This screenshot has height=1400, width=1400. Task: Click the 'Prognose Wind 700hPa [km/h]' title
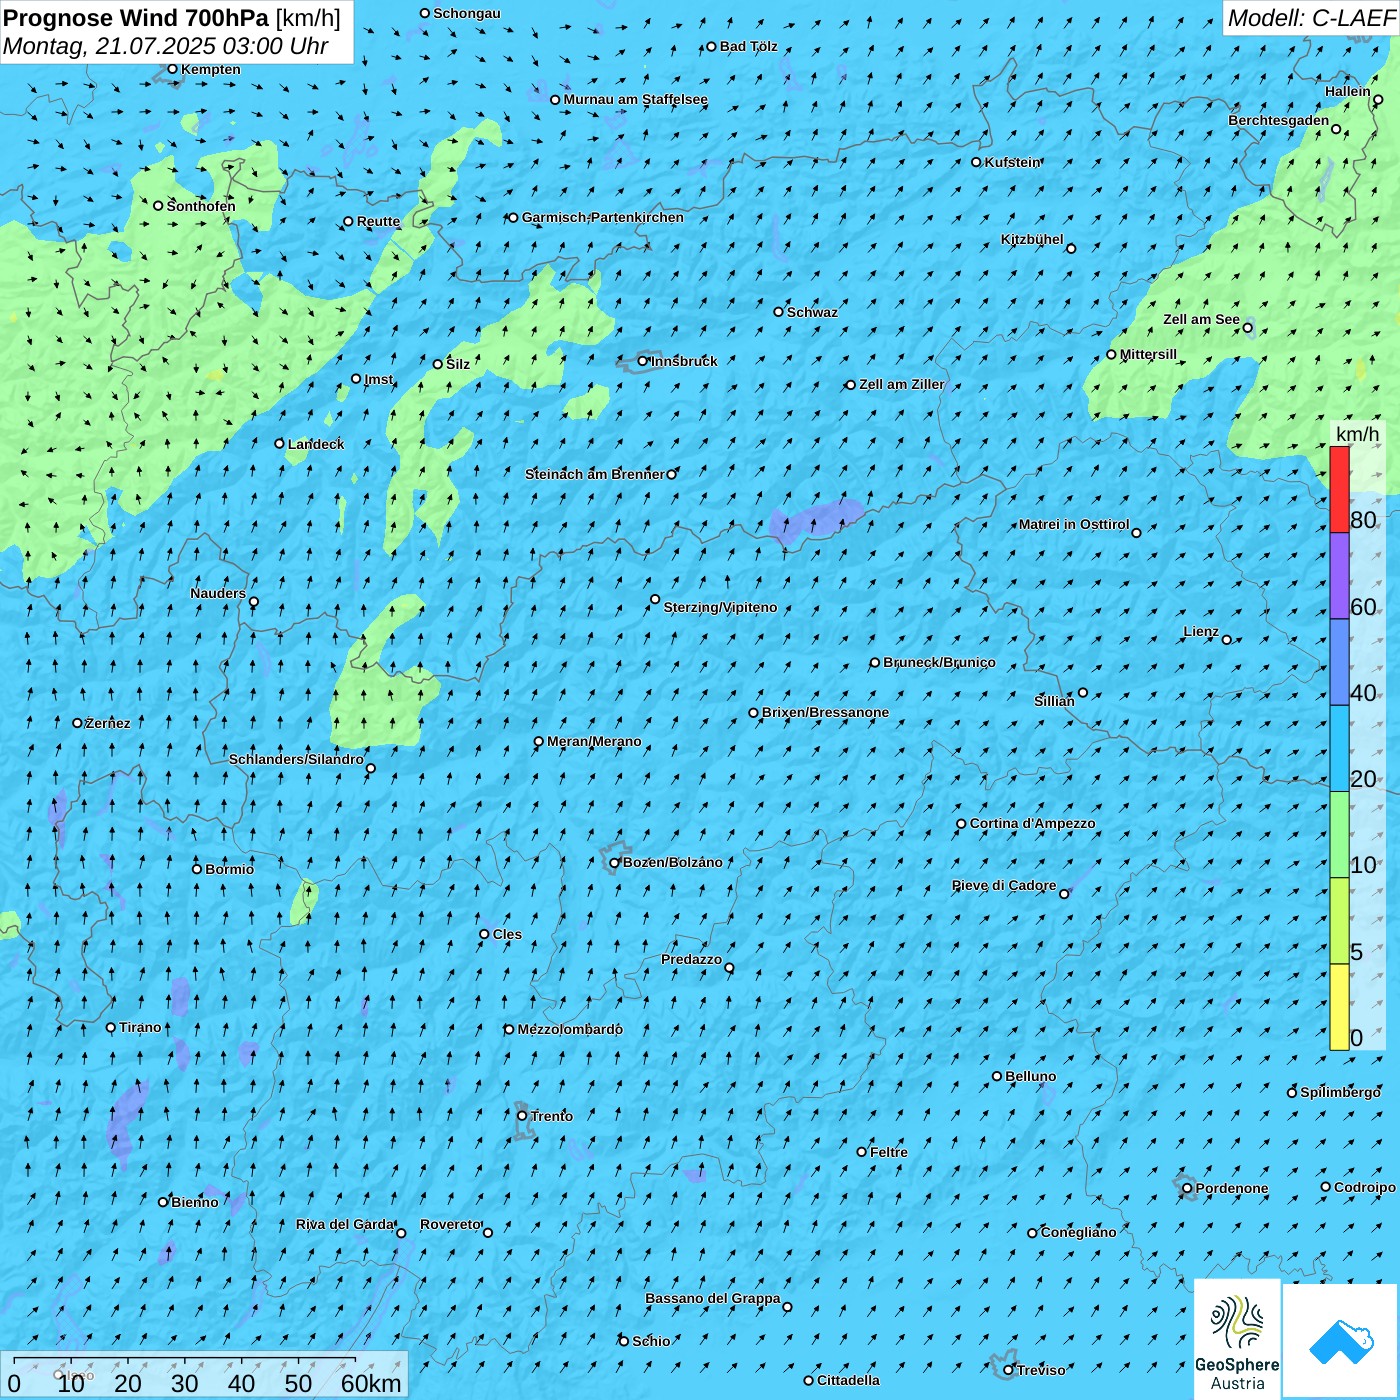tap(172, 17)
